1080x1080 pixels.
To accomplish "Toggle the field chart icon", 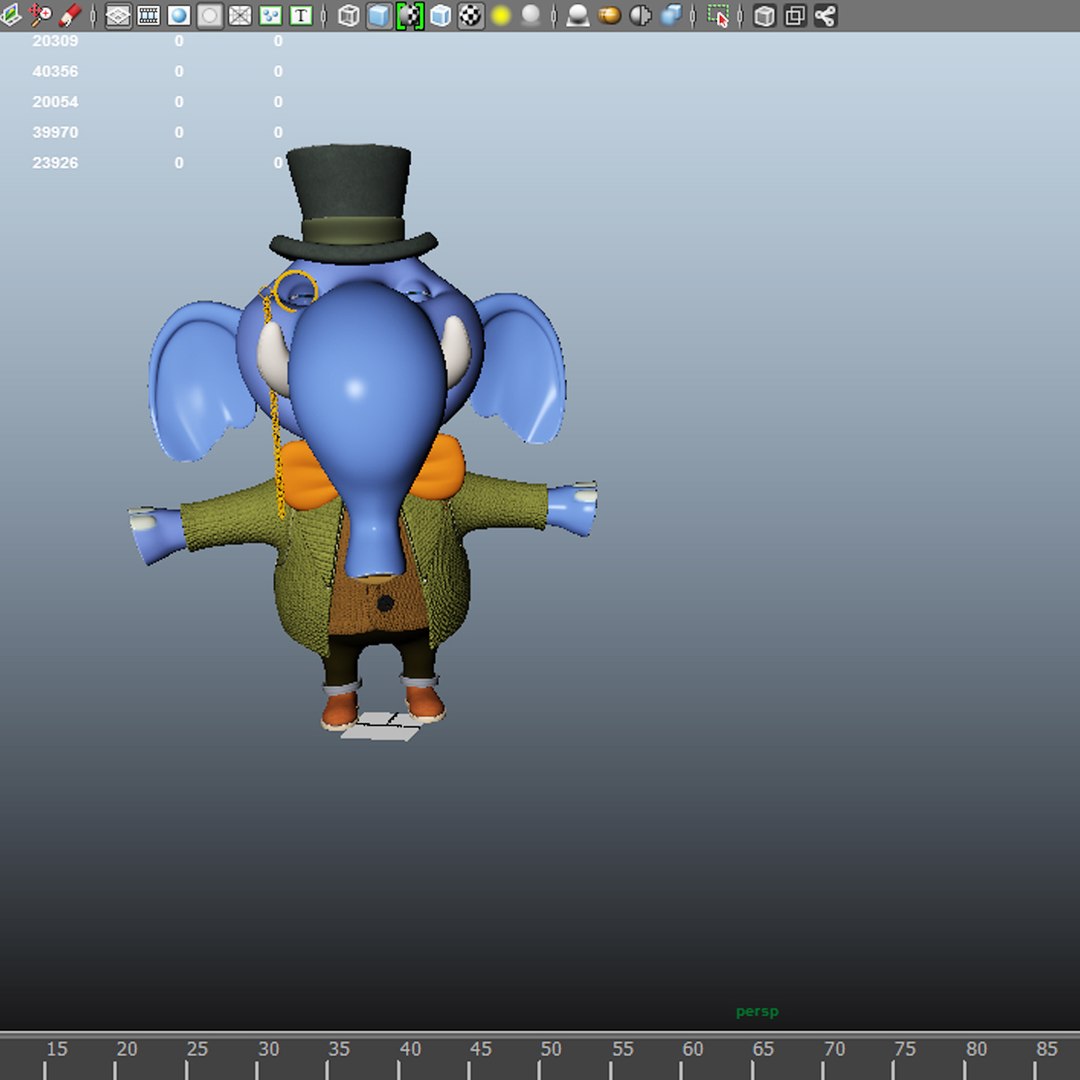I will pos(240,15).
